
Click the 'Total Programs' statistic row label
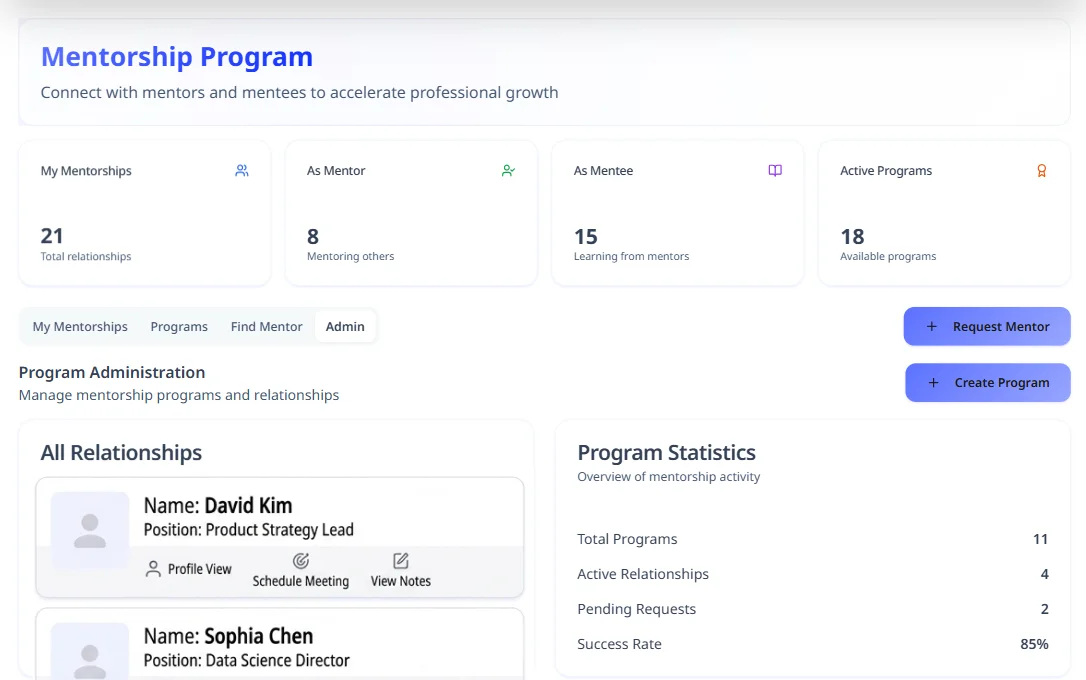[627, 539]
